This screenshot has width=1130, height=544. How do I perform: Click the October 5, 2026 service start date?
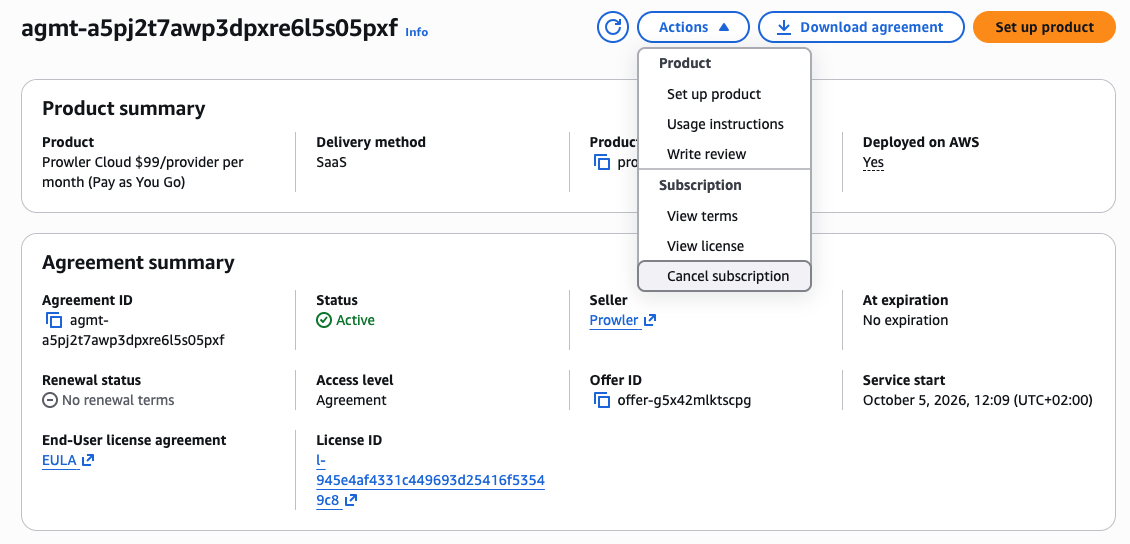(977, 400)
